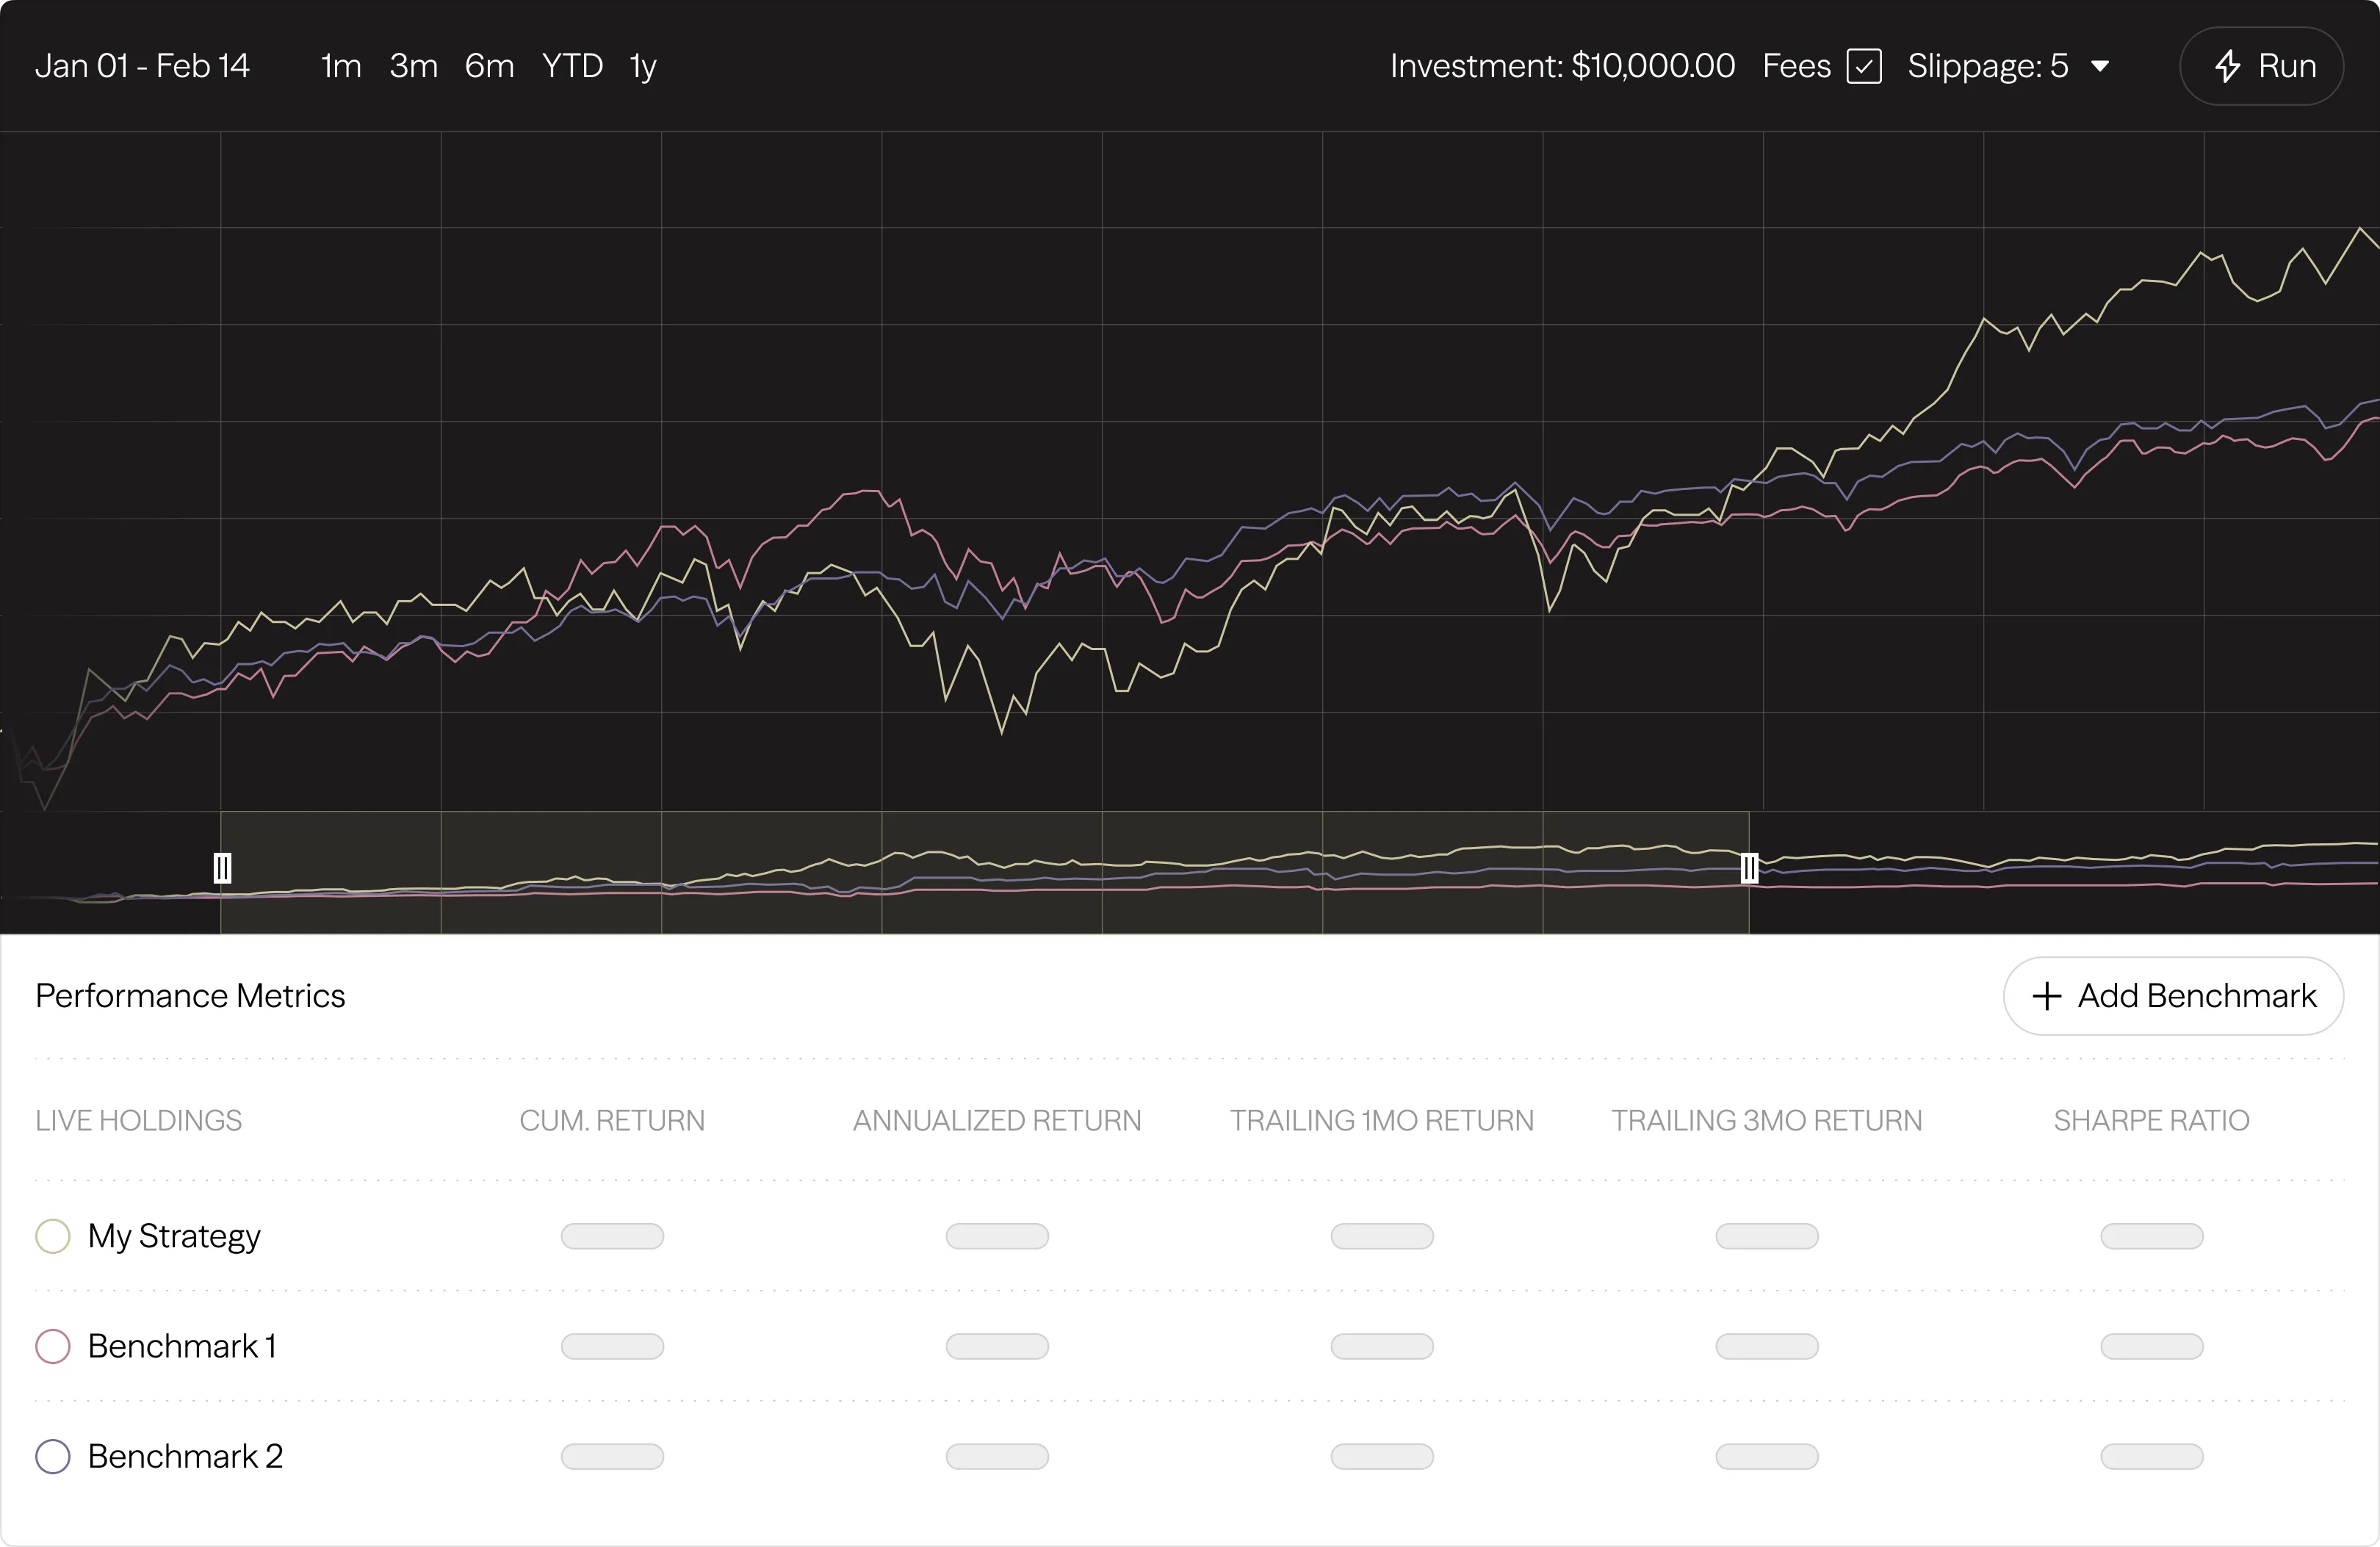Viewport: 2380px width, 1547px height.
Task: Edit the Investment amount field
Action: coord(1652,66)
